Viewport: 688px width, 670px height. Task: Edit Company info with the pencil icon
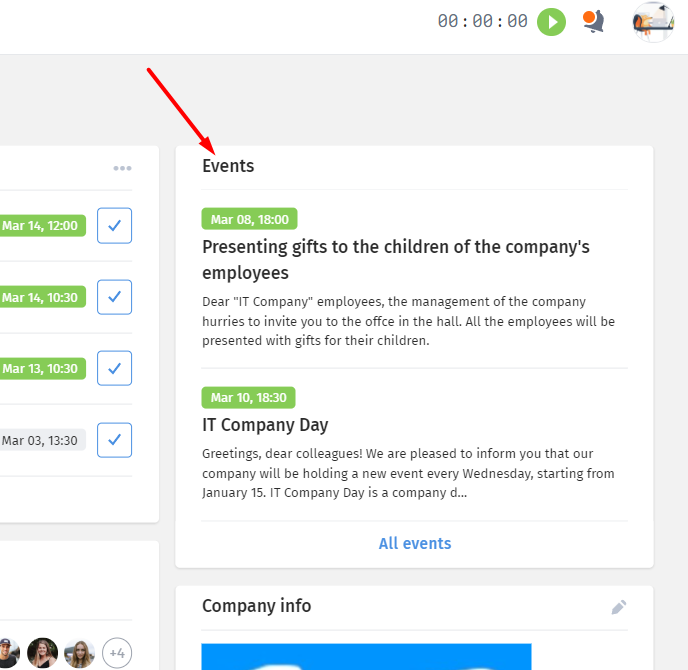tap(619, 607)
